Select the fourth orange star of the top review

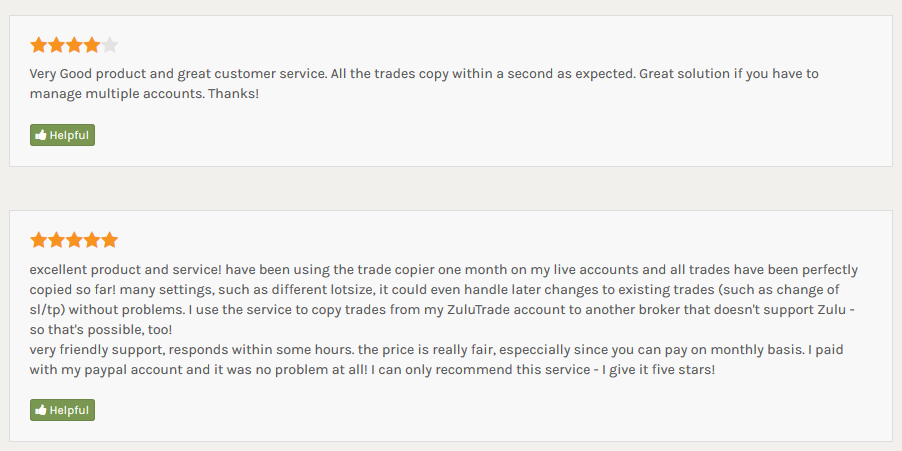coord(92,45)
